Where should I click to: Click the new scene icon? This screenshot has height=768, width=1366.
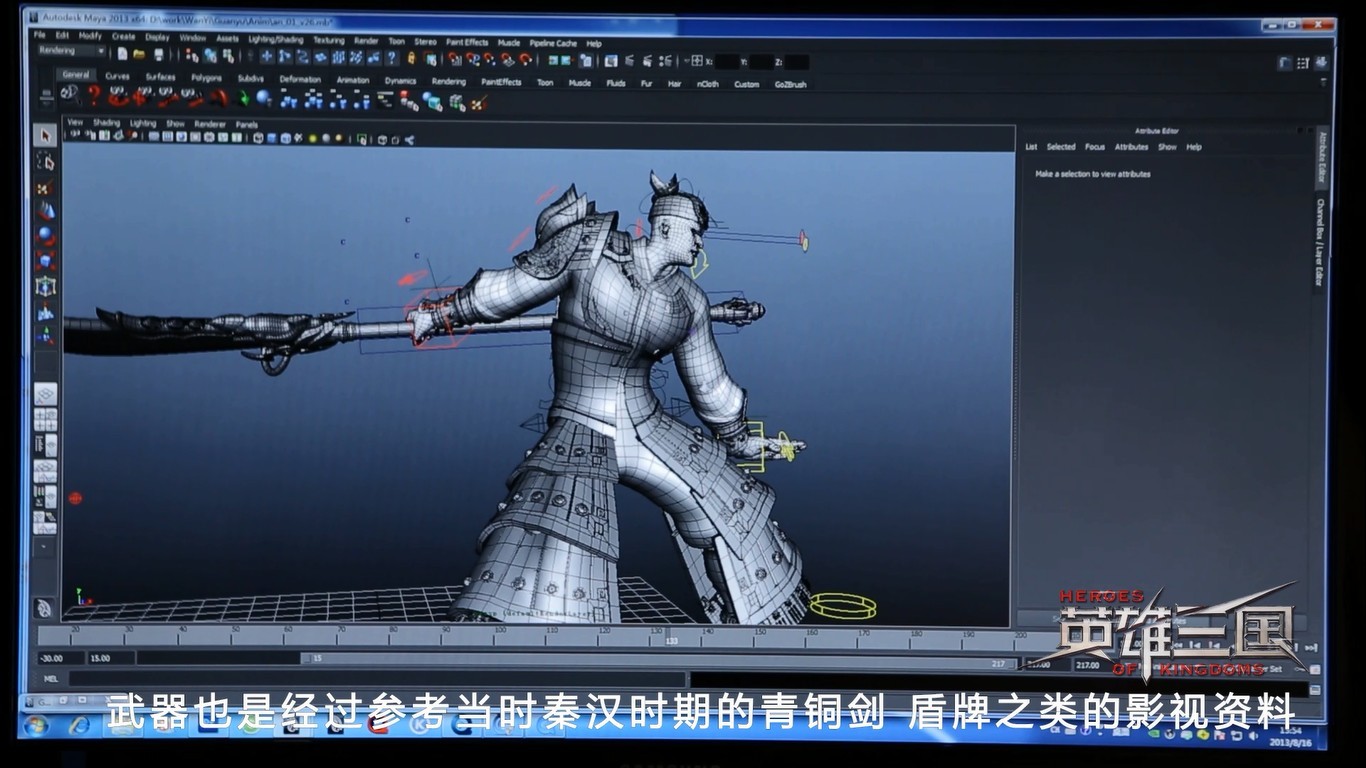[122, 54]
